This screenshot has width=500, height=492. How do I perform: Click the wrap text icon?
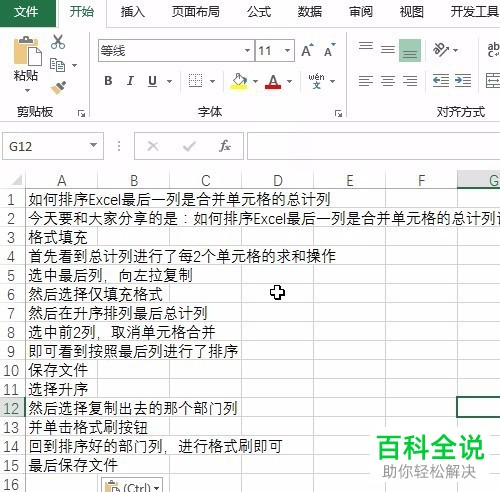coord(493,50)
